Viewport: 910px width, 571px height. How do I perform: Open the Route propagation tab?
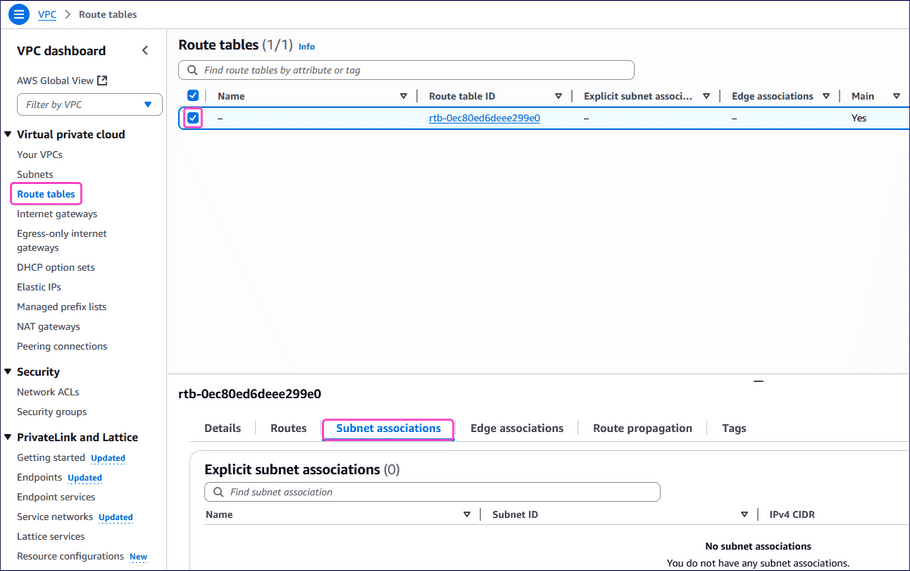pyautogui.click(x=642, y=428)
